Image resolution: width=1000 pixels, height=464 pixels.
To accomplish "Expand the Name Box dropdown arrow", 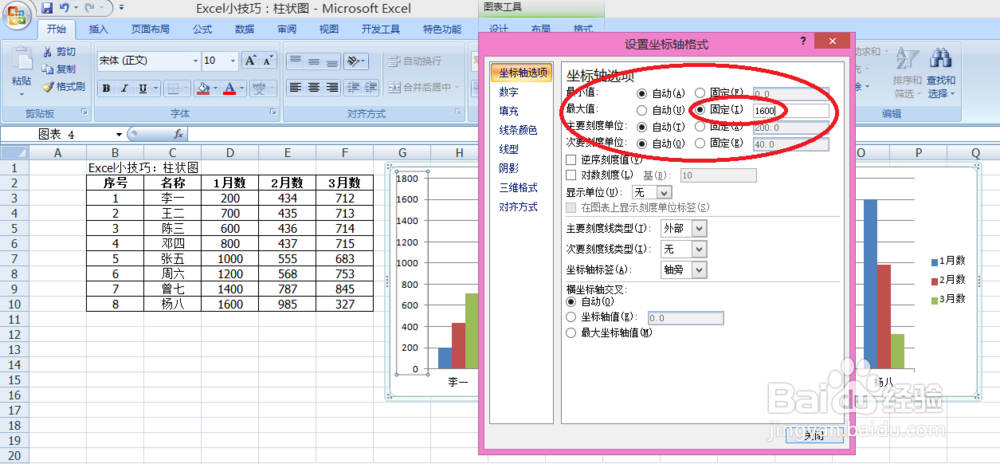I will (x=119, y=134).
